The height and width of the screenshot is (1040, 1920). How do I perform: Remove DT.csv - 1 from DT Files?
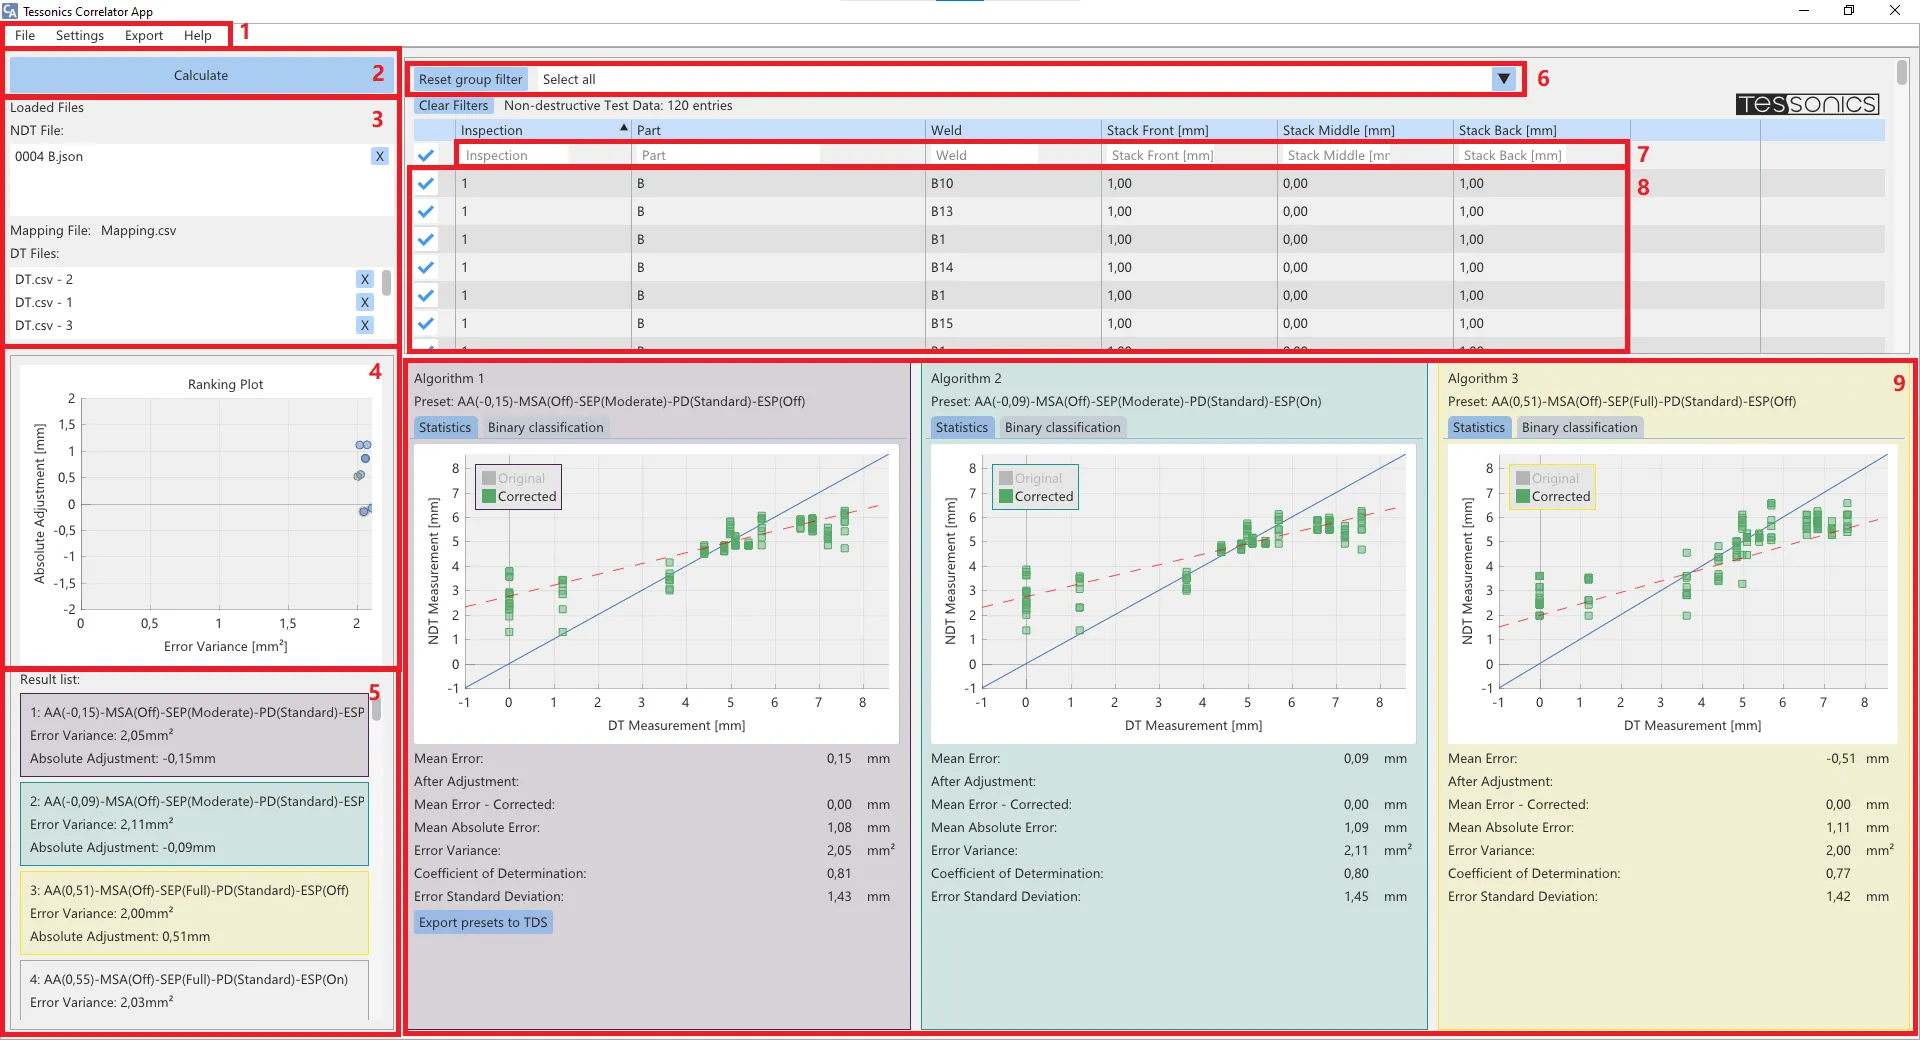coord(365,302)
